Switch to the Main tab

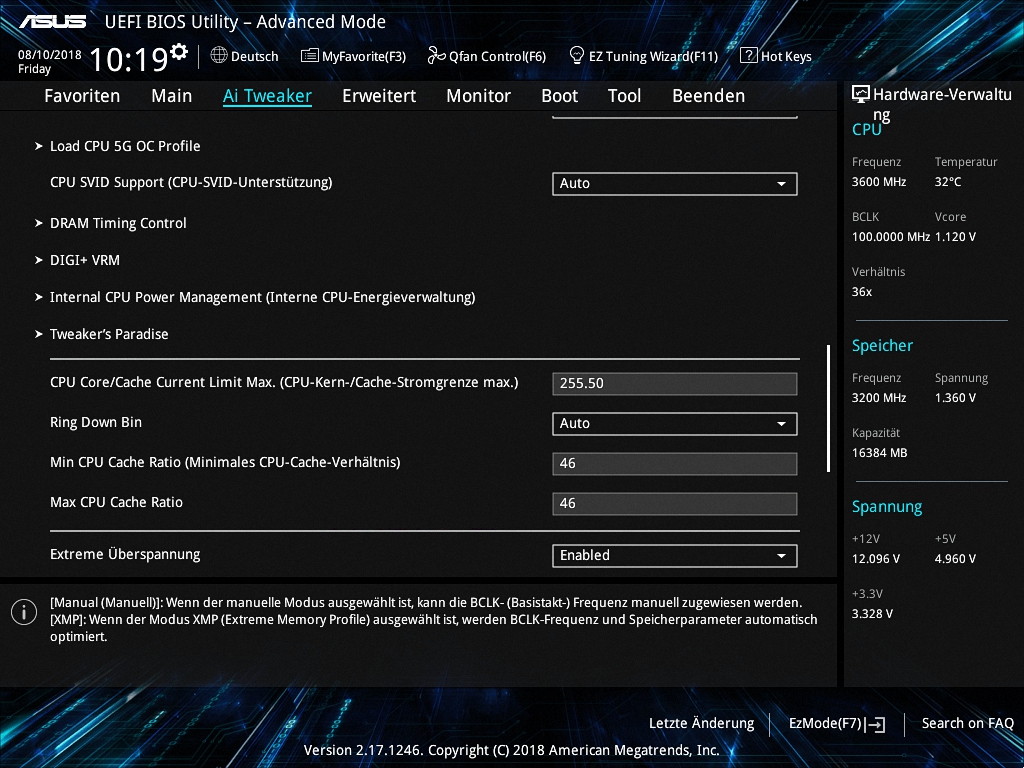172,96
